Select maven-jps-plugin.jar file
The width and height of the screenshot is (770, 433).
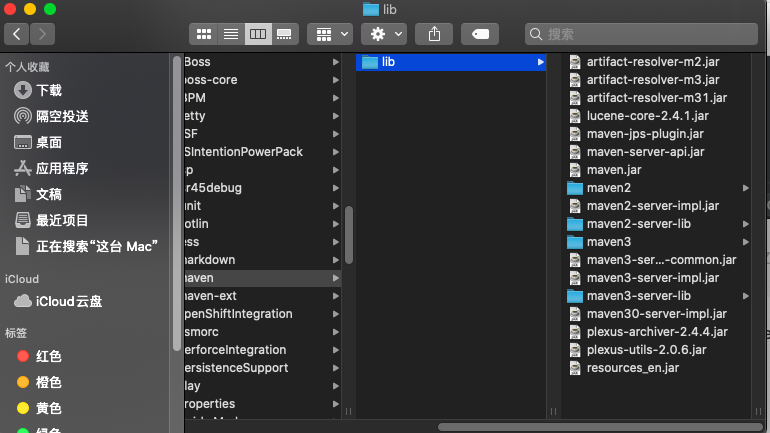tap(636, 134)
